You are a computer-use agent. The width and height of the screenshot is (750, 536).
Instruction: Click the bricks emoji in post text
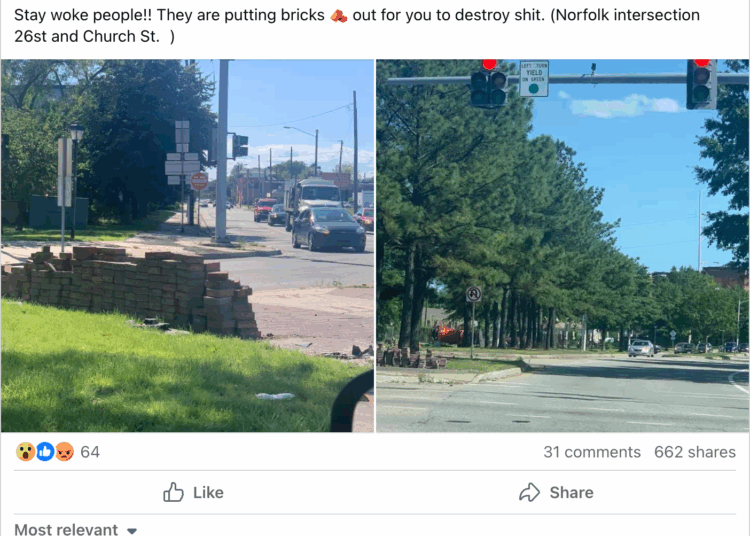tap(339, 16)
